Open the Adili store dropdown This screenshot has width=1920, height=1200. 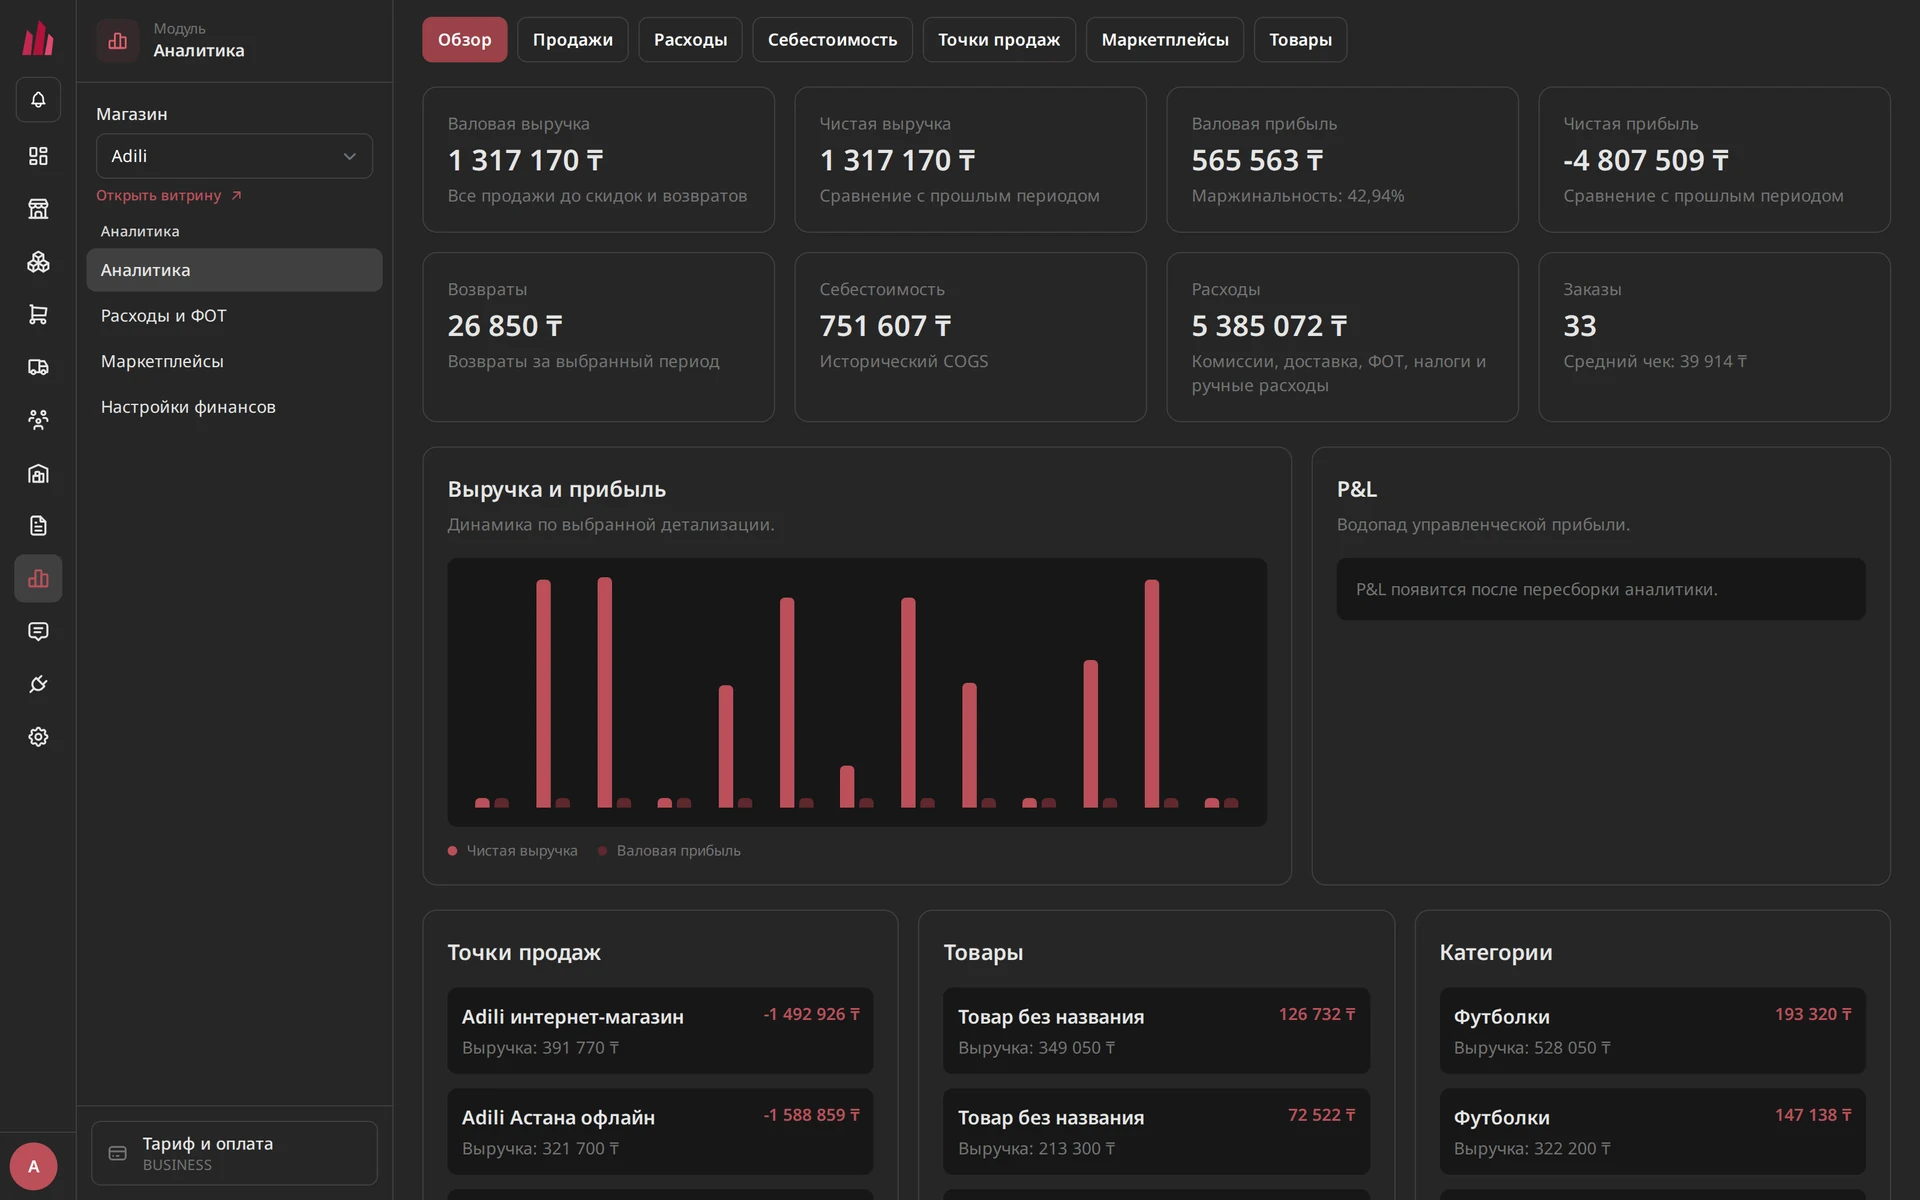point(234,156)
